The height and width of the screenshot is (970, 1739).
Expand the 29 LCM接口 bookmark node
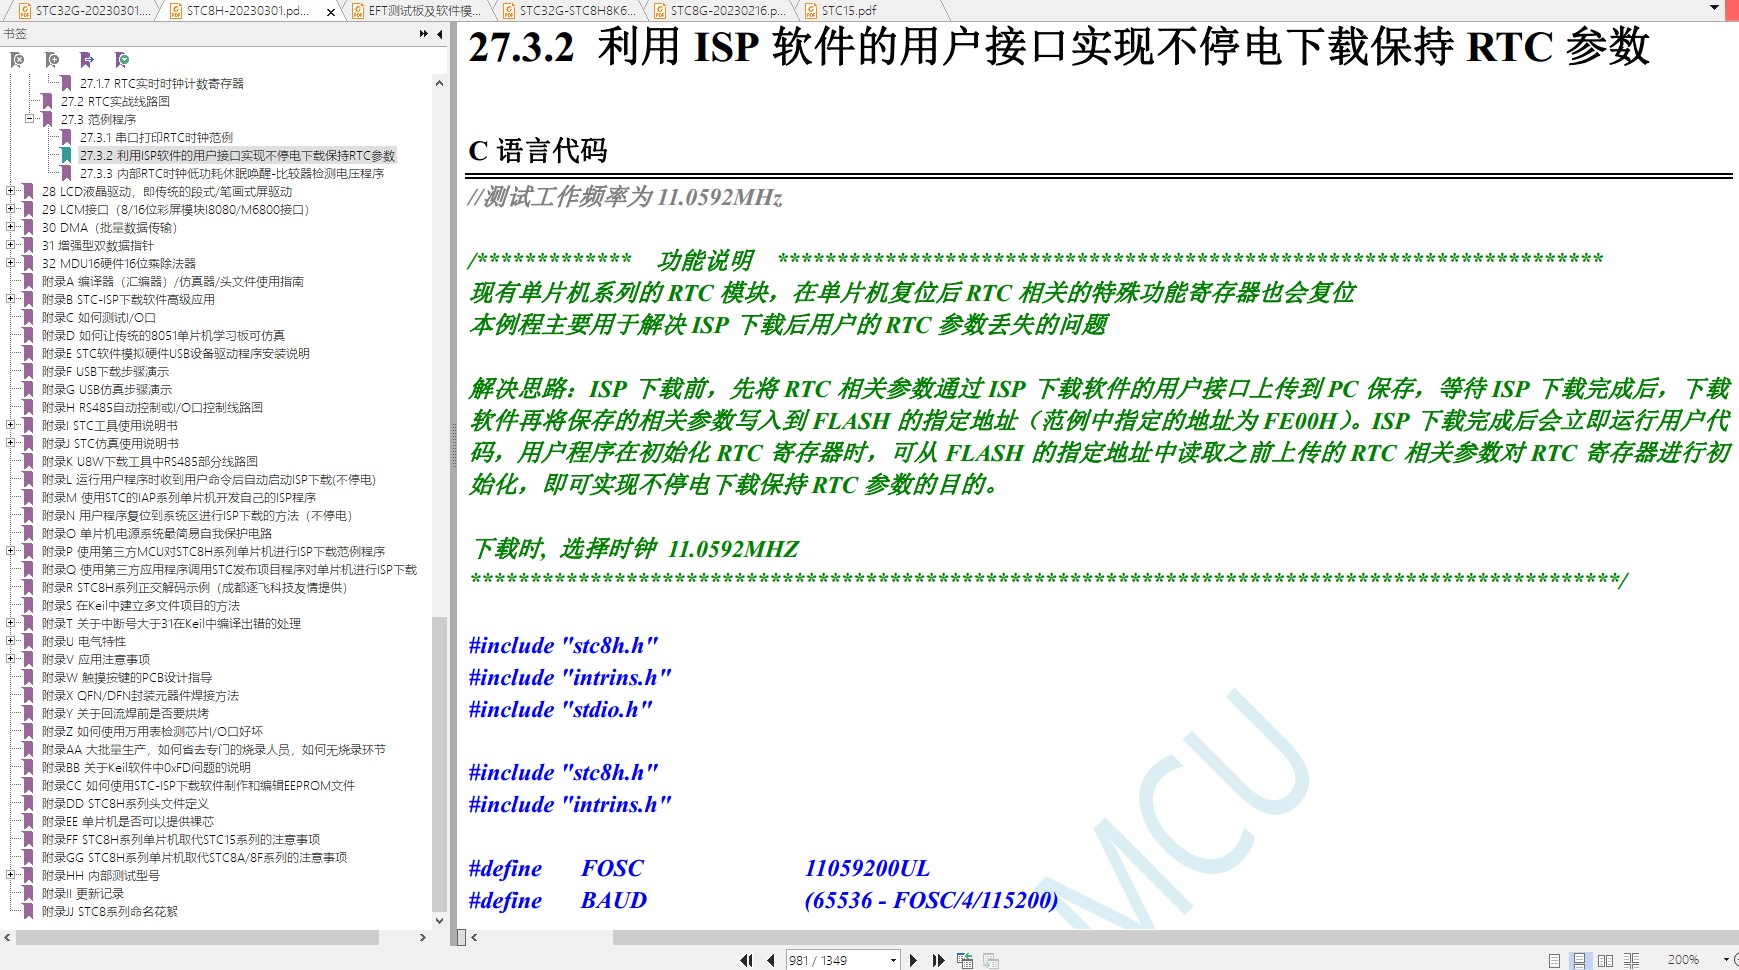coord(10,209)
